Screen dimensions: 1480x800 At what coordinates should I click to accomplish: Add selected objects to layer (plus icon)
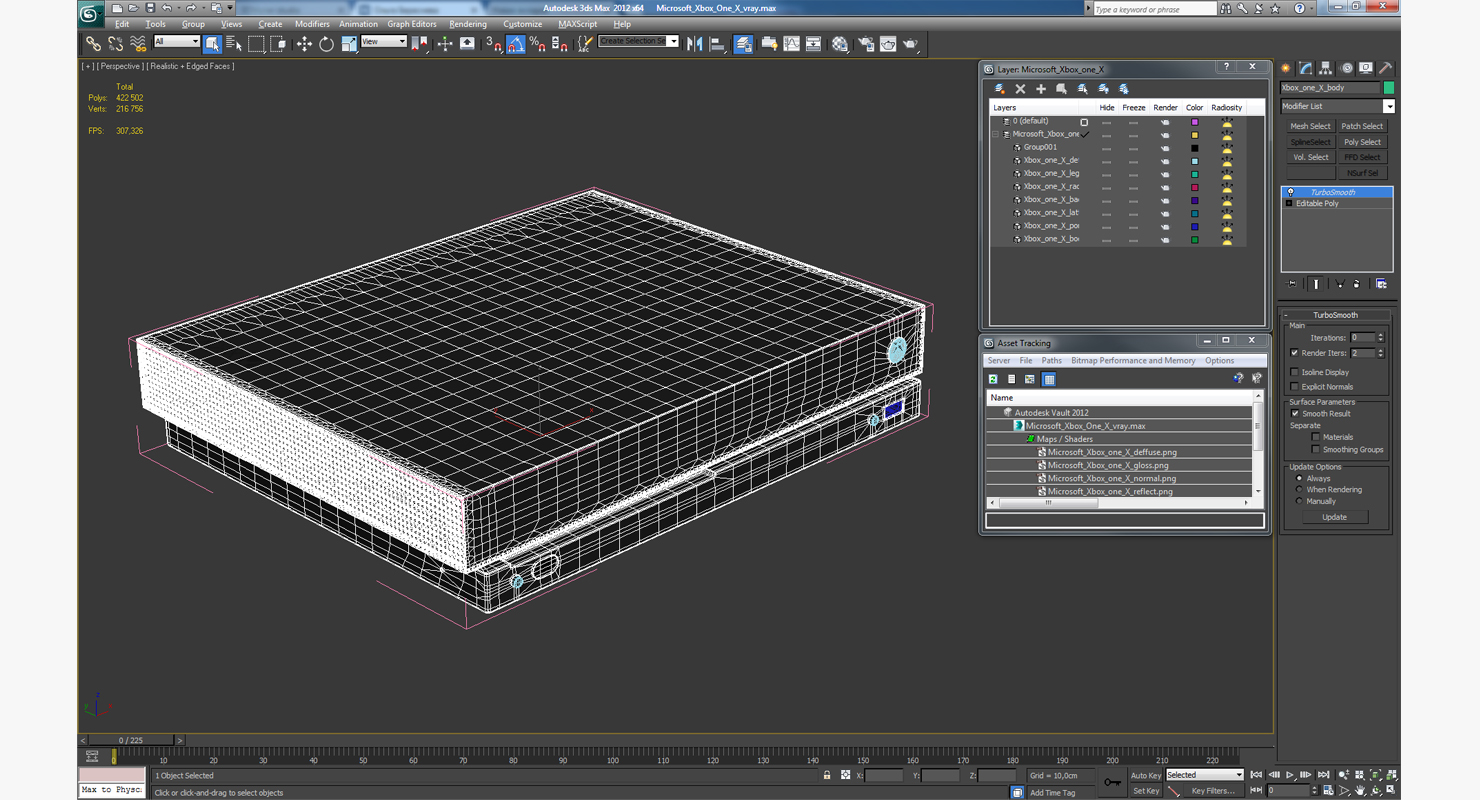(x=1041, y=89)
